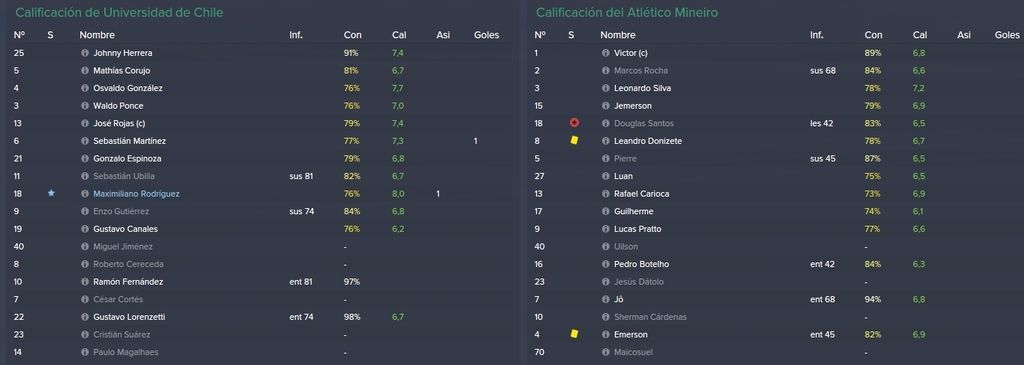
Task: Click yellow card icon for Leandro Donizete
Action: click(x=574, y=140)
